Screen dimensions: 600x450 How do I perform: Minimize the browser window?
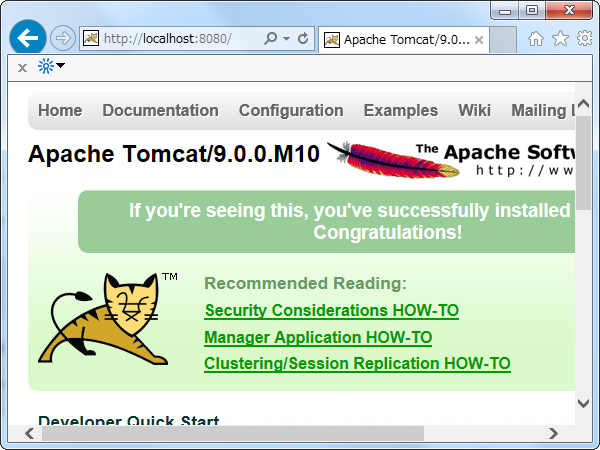tap(505, 11)
